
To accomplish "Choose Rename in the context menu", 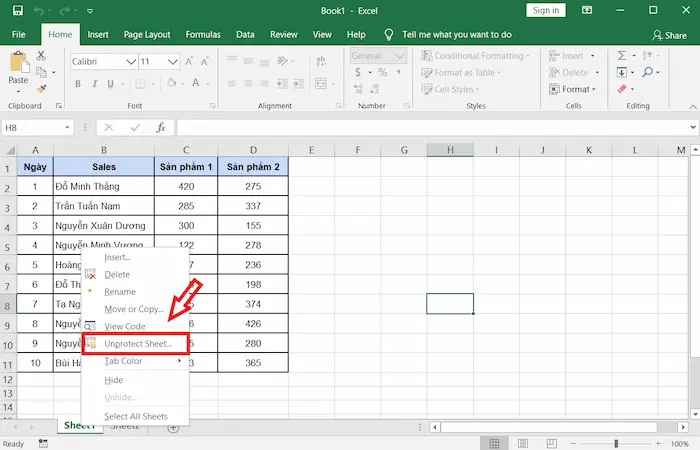I will click(x=120, y=292).
